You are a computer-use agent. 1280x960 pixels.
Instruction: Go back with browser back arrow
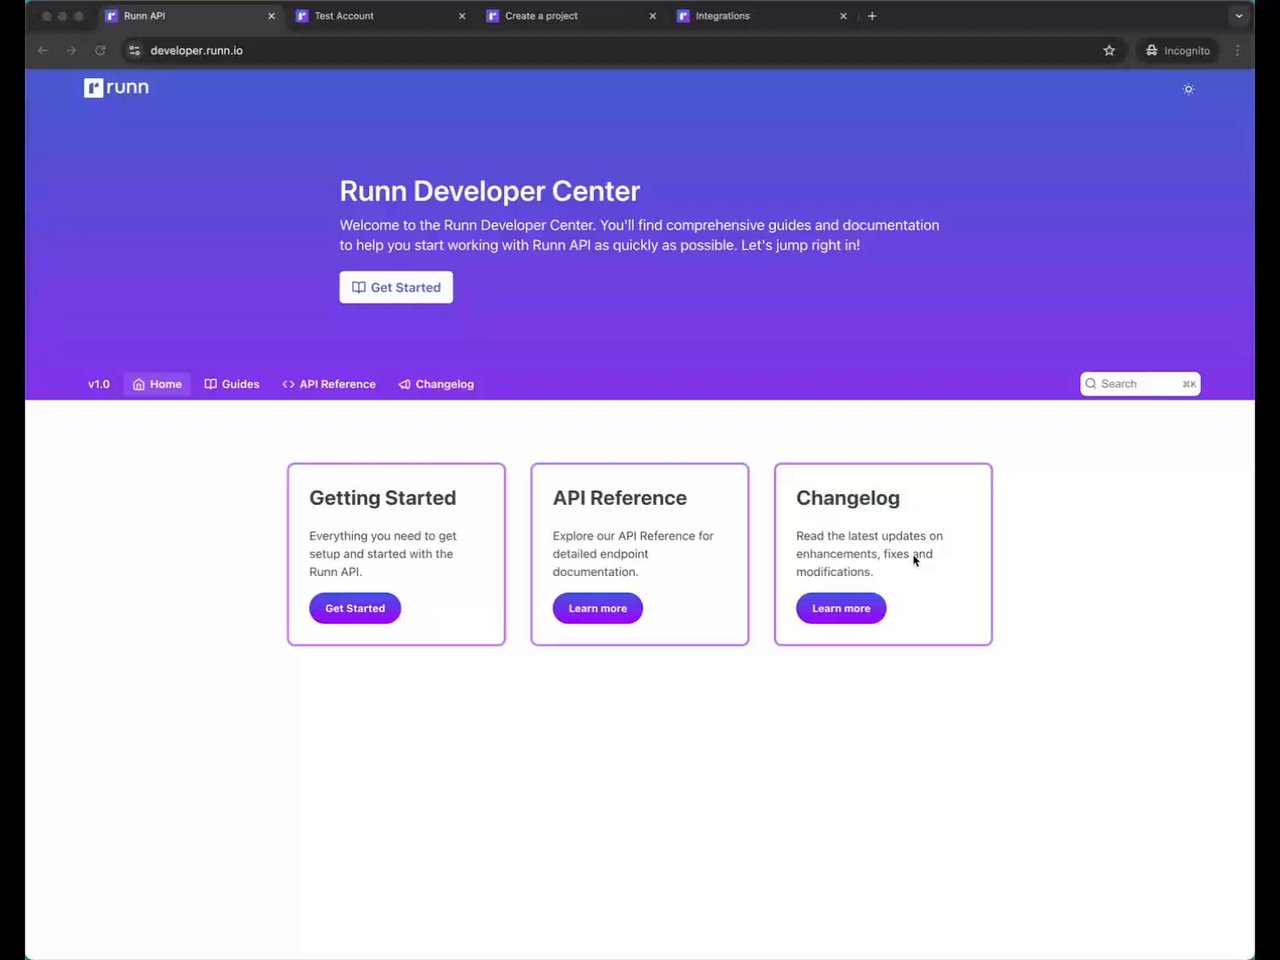click(x=42, y=50)
